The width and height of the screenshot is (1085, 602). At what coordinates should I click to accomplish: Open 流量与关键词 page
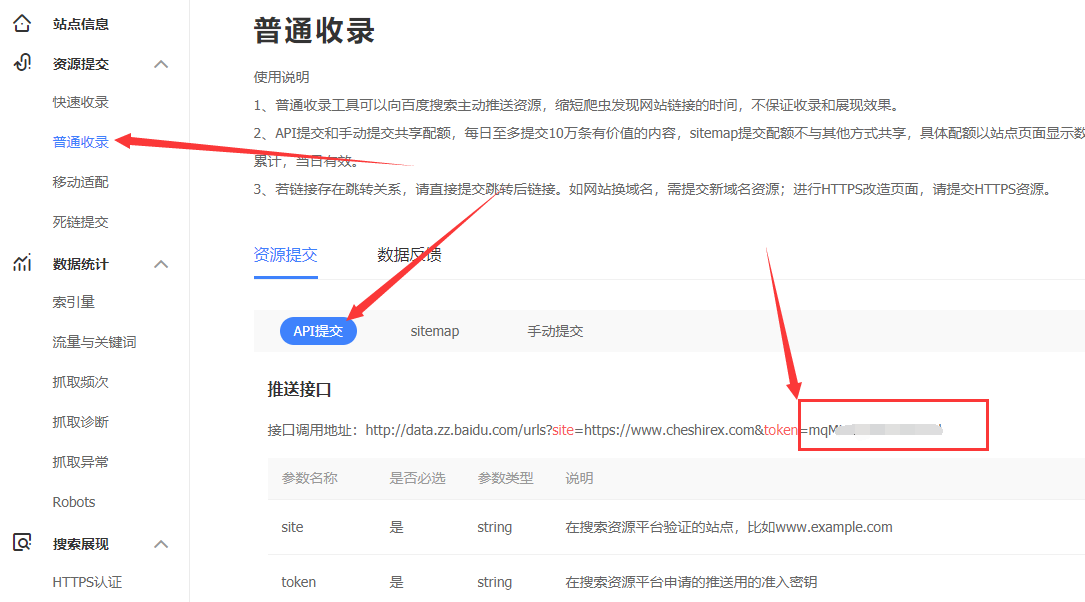[x=95, y=343]
